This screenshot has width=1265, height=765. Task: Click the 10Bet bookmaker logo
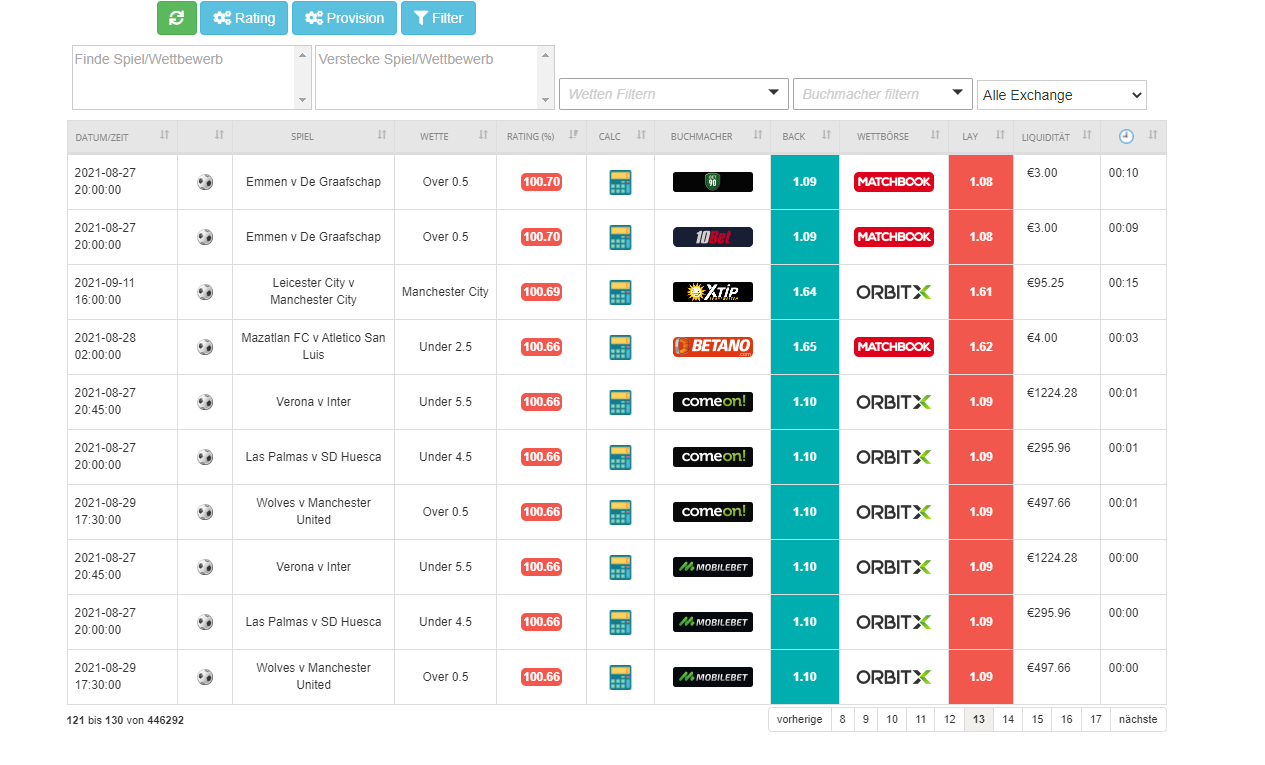click(x=712, y=237)
